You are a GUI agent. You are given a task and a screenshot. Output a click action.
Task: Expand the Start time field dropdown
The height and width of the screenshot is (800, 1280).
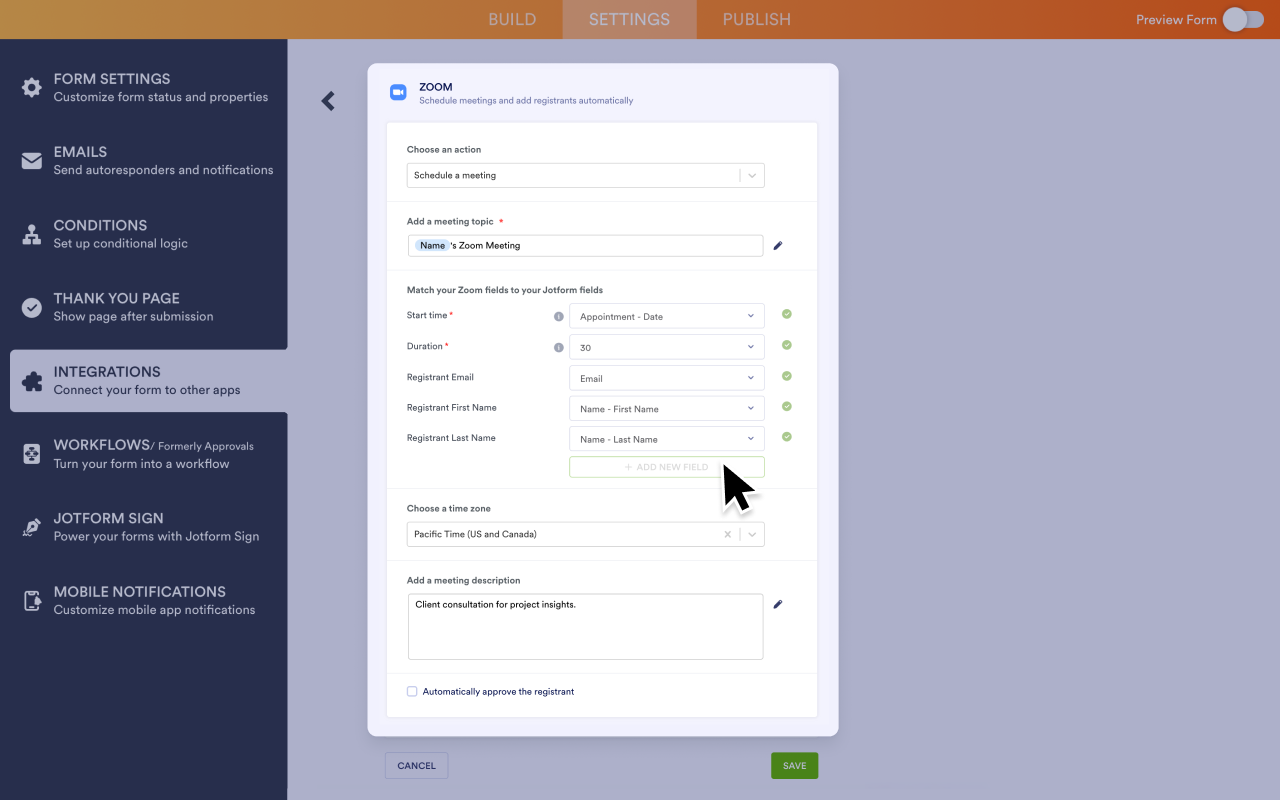pyautogui.click(x=666, y=316)
